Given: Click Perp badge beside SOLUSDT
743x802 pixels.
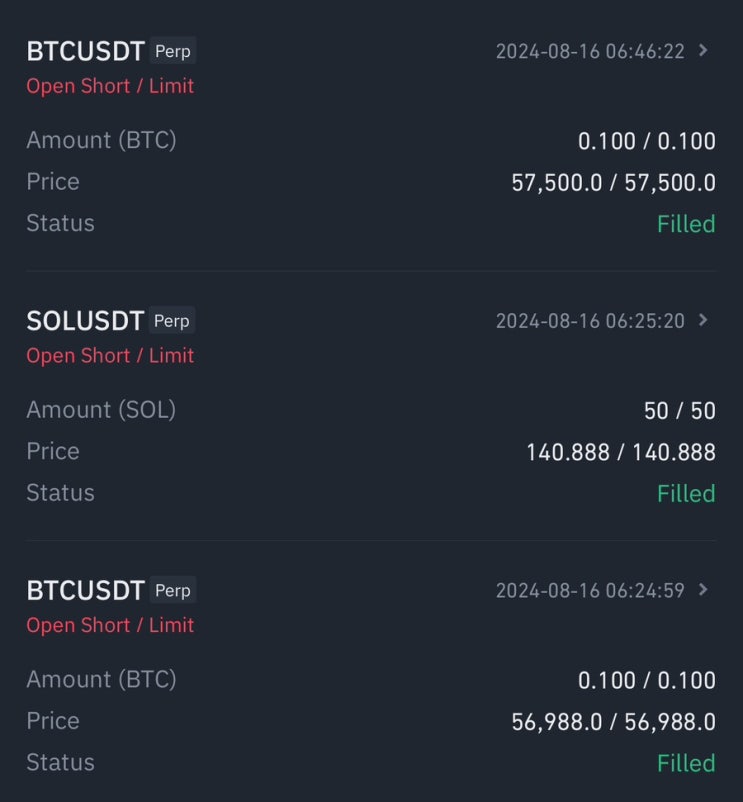Looking at the screenshot, I should (171, 321).
